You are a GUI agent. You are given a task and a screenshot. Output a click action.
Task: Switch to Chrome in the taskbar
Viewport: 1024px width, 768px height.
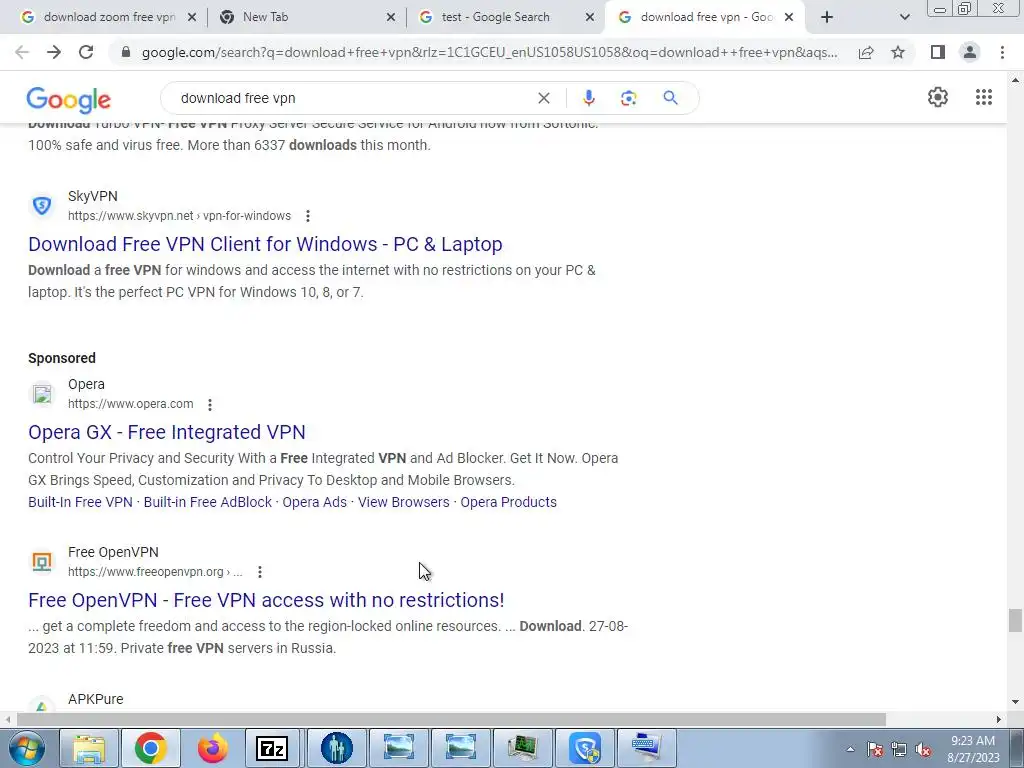point(151,748)
